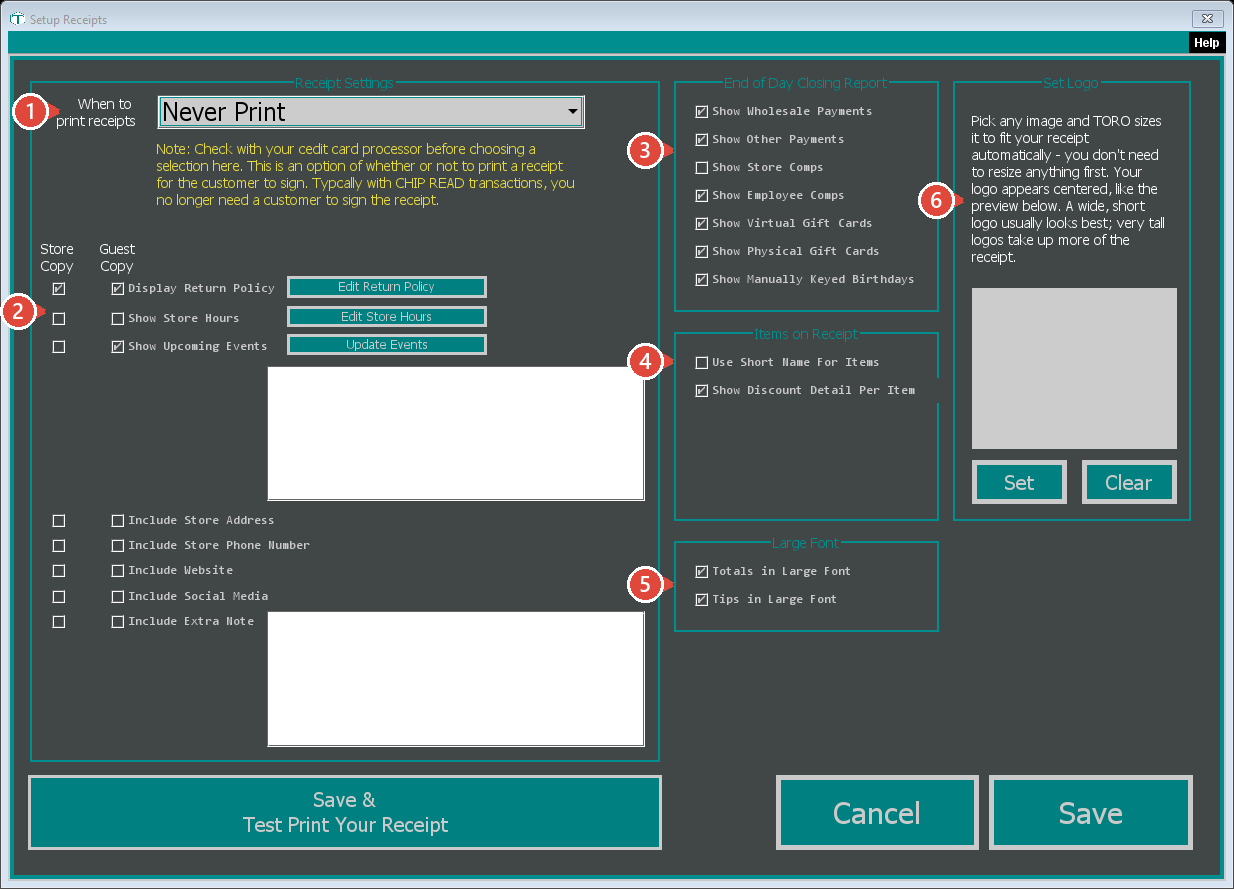
Task: Click the logo preview area
Action: [x=1074, y=368]
